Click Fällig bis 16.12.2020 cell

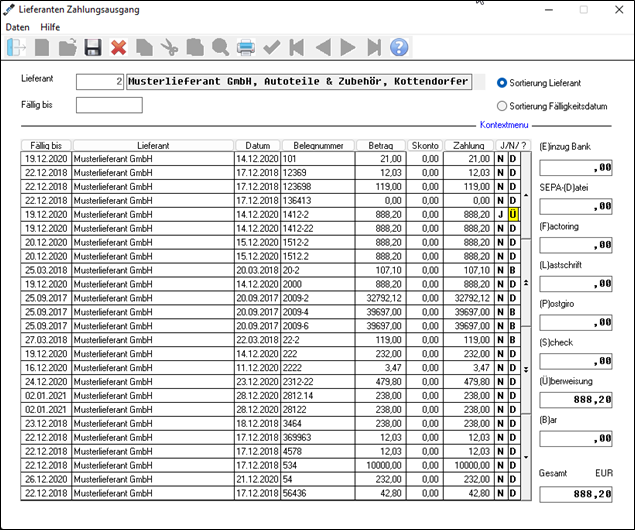(46, 368)
